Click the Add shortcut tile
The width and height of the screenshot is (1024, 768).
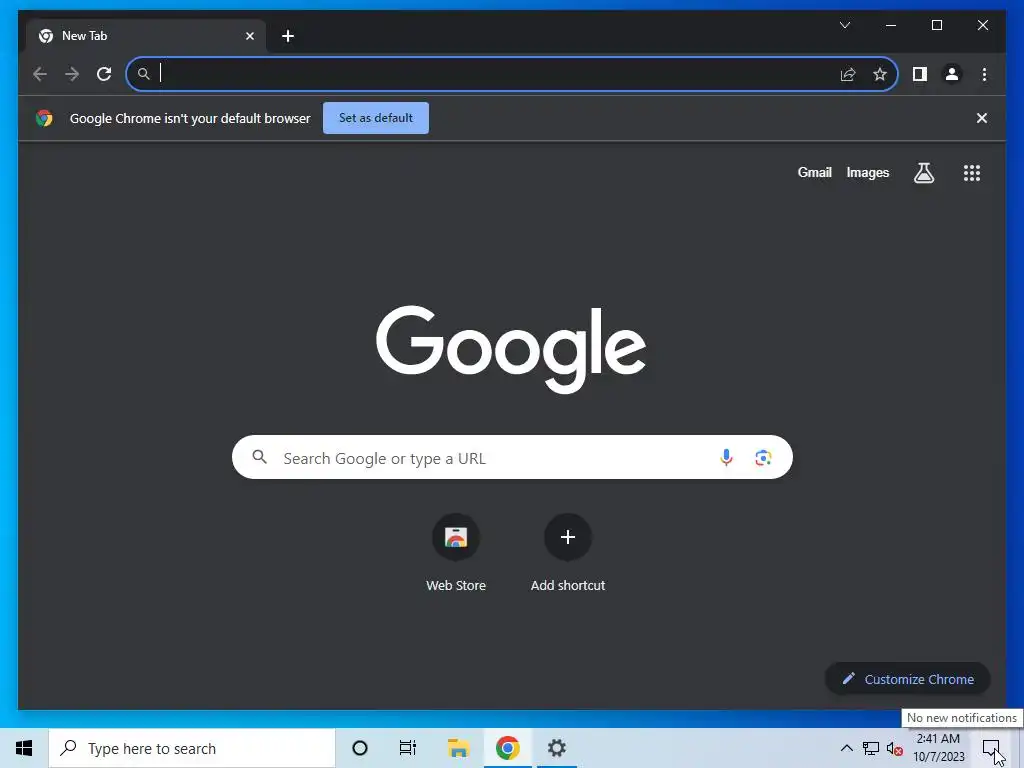pyautogui.click(x=568, y=552)
